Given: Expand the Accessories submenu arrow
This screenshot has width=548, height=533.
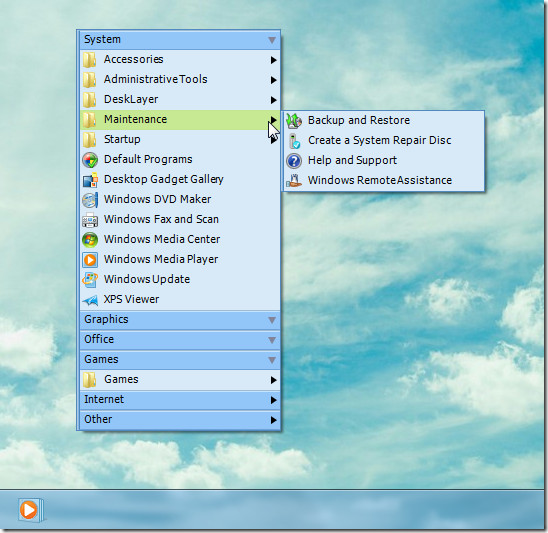Looking at the screenshot, I should click(x=274, y=60).
